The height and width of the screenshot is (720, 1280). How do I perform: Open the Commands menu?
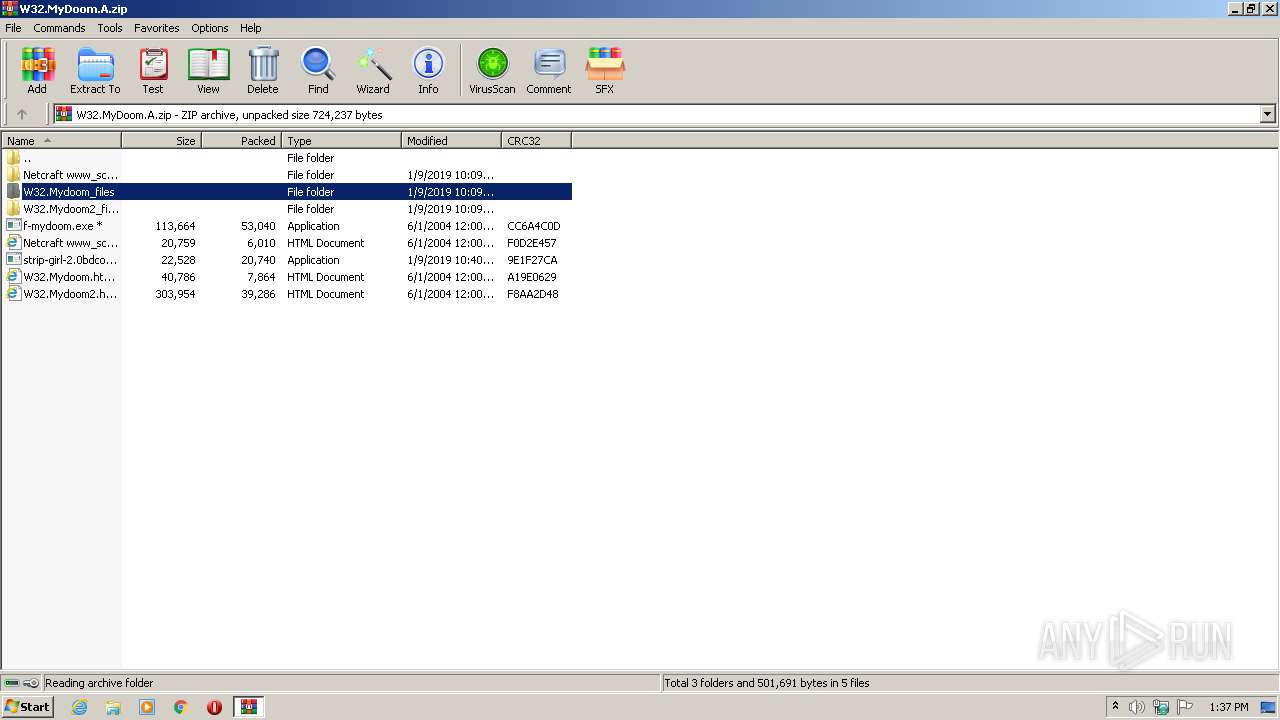pos(59,28)
